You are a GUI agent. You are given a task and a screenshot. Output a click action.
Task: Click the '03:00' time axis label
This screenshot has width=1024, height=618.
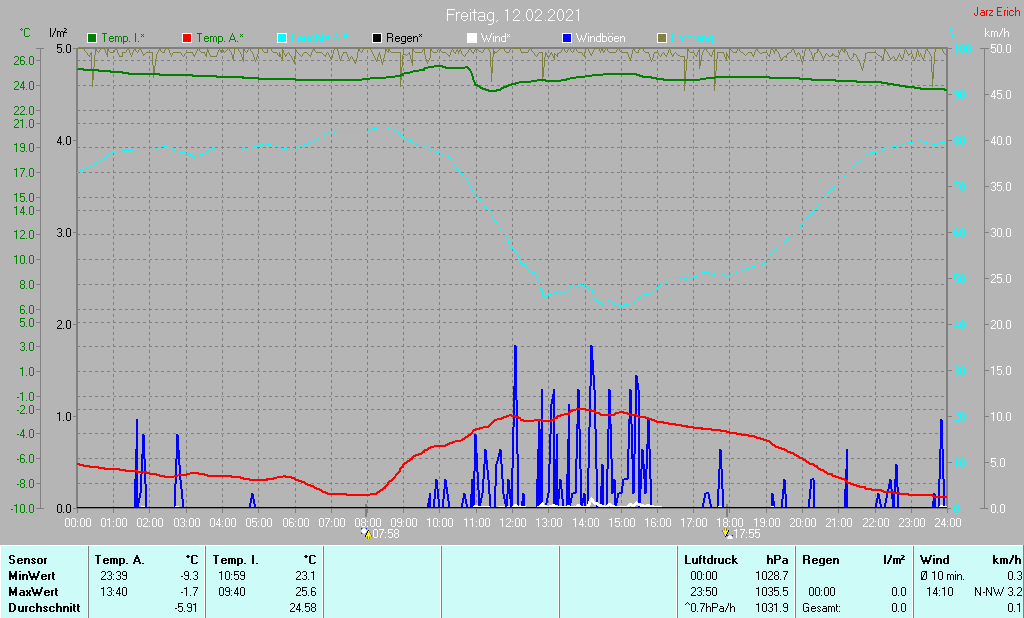(187, 523)
